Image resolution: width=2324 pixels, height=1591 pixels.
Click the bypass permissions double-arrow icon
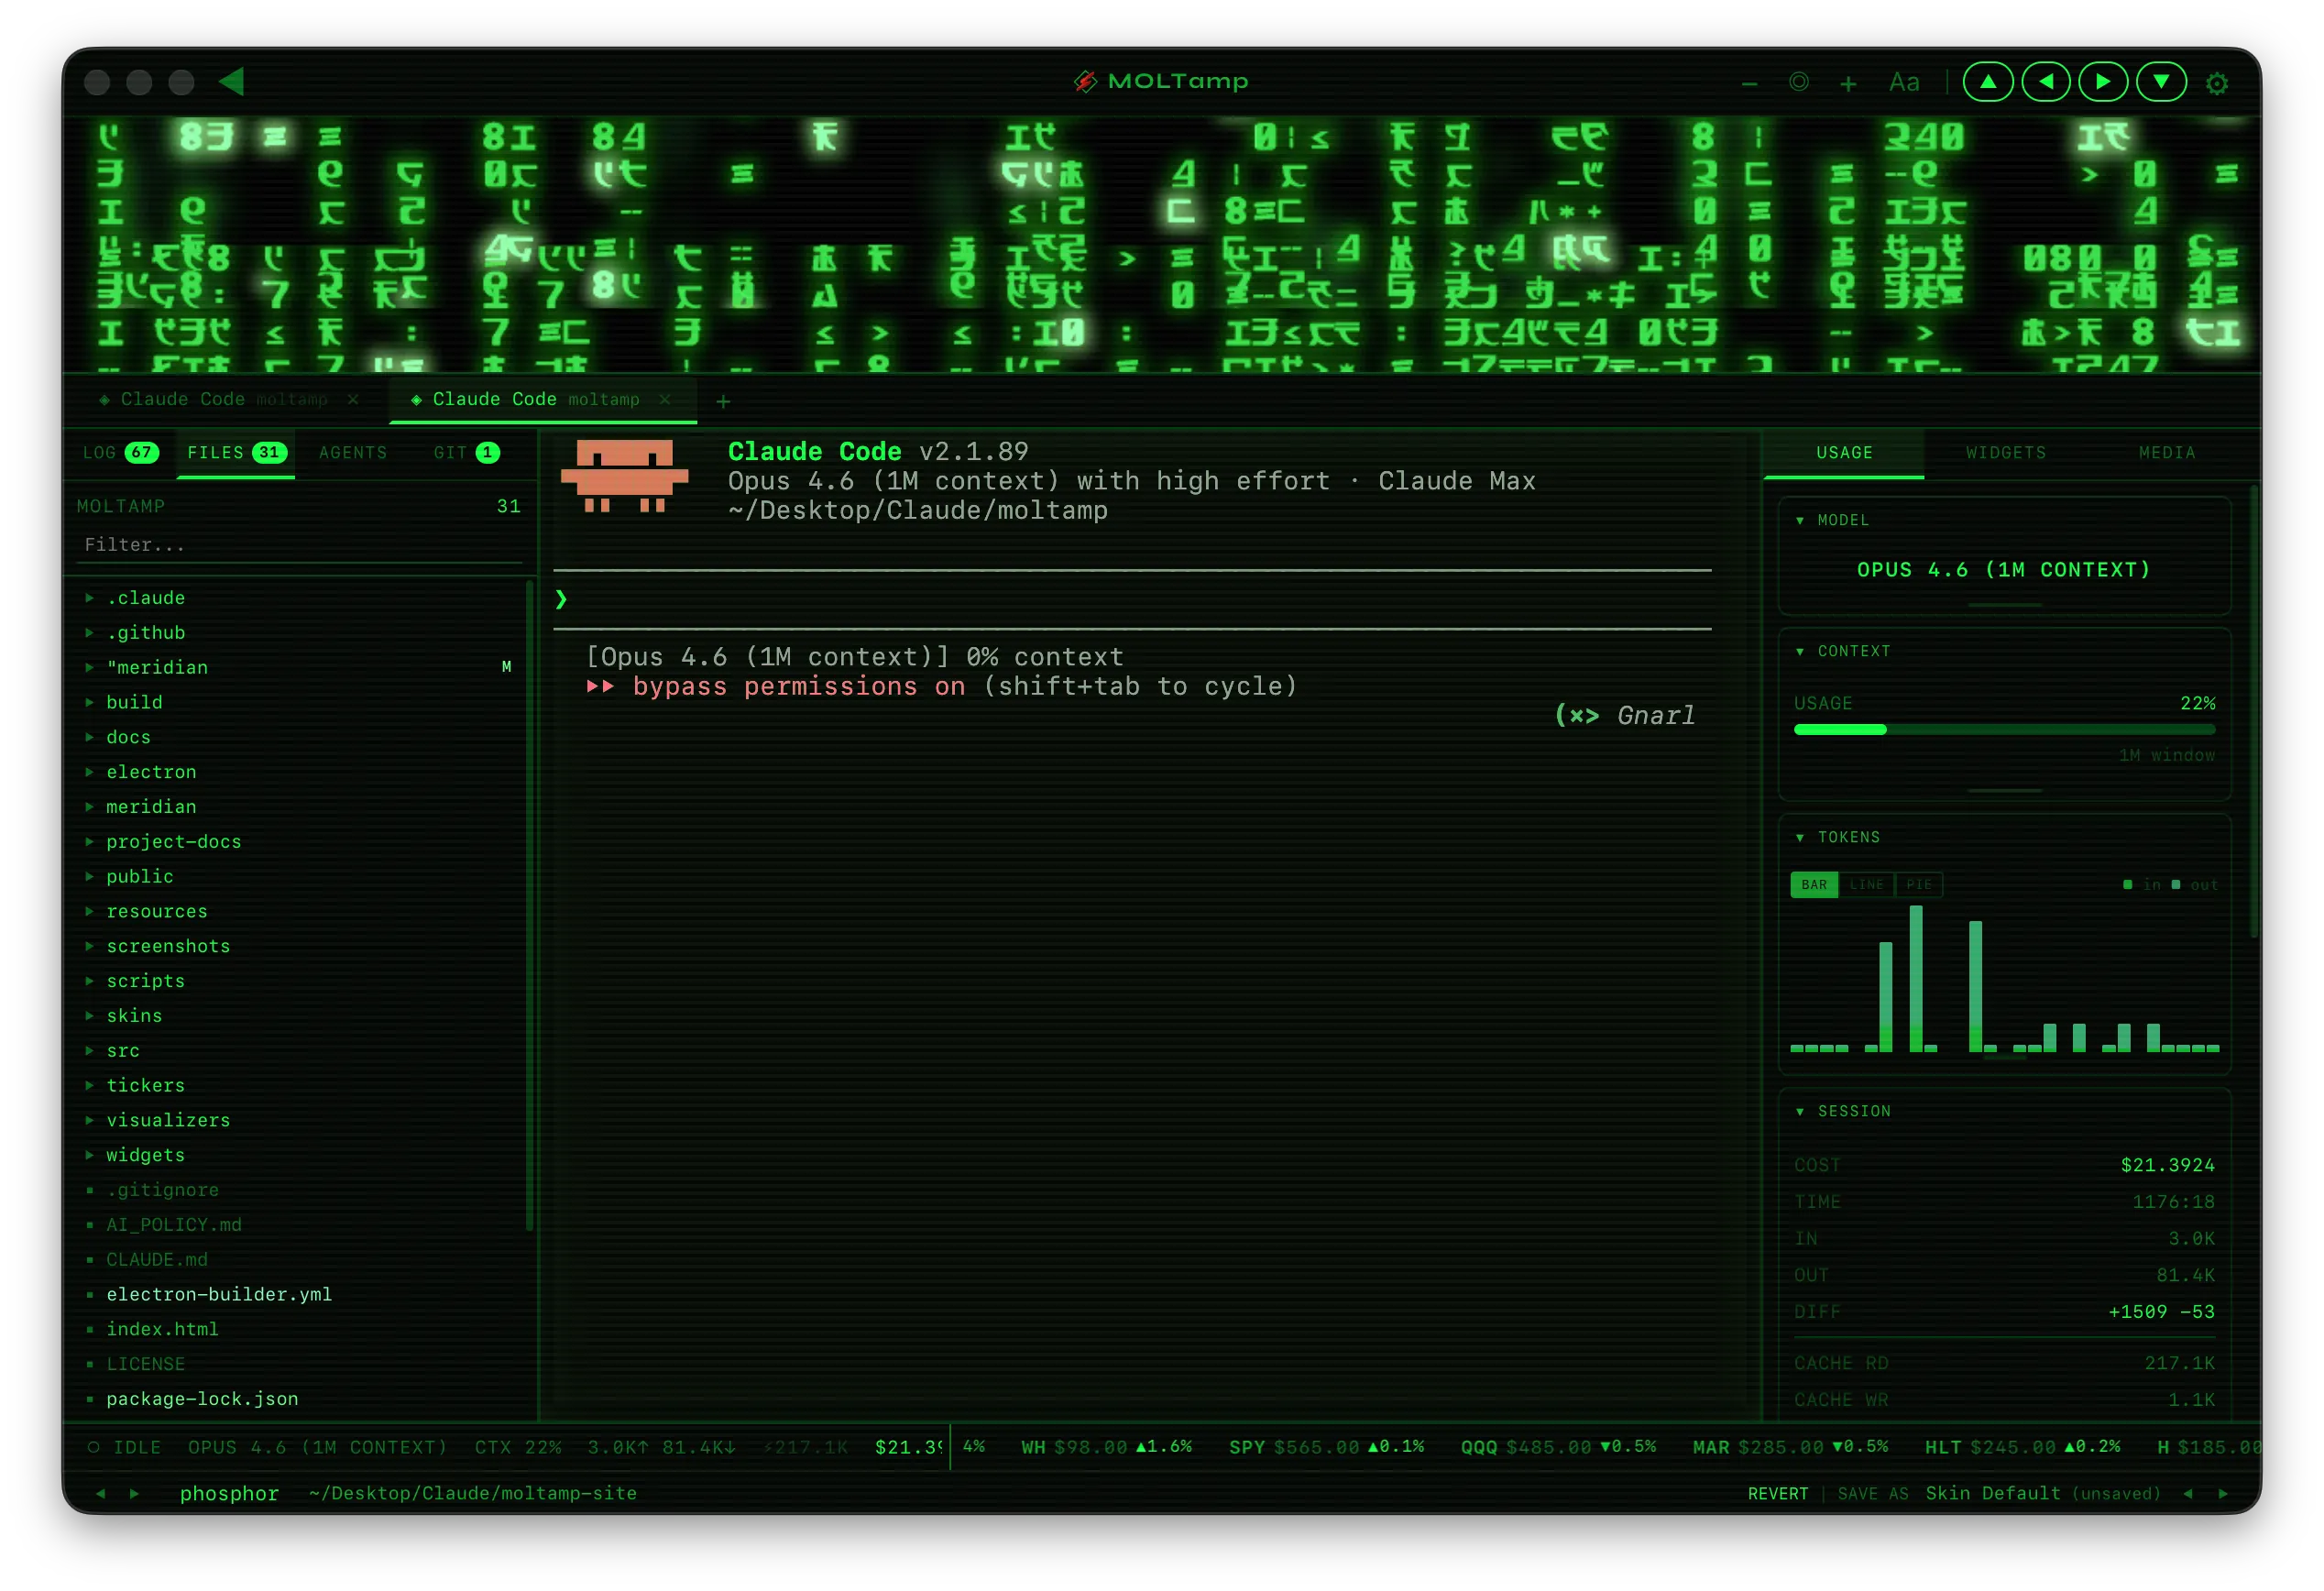[600, 686]
